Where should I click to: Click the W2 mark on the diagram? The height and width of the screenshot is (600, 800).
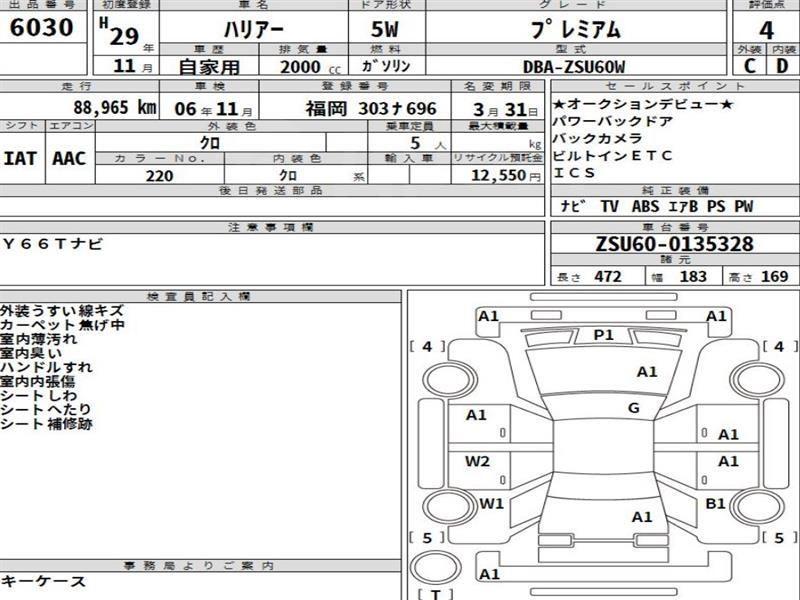477,461
